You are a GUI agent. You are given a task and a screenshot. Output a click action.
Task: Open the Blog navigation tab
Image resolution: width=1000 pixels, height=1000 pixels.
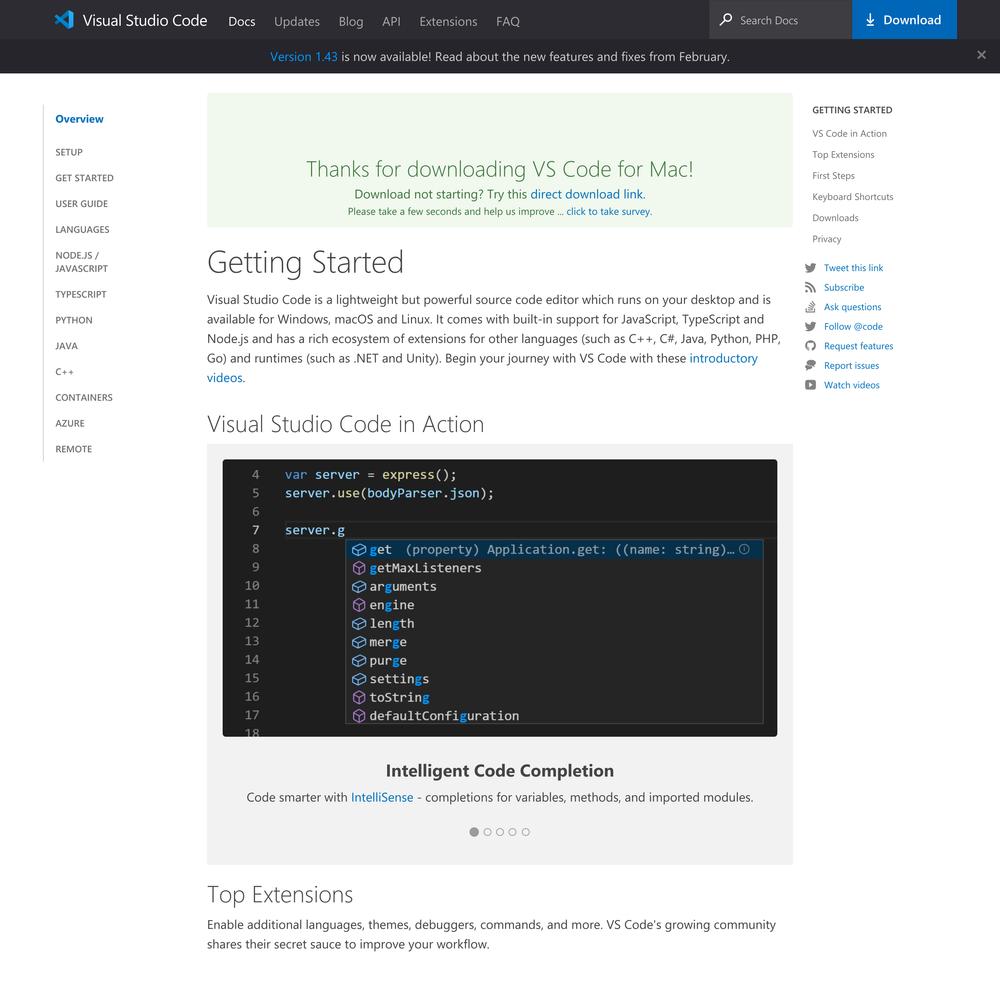[351, 22]
